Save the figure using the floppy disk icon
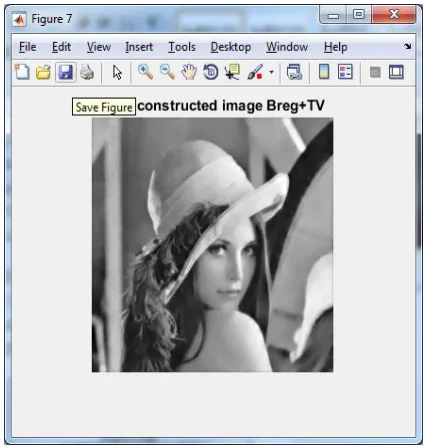The width and height of the screenshot is (424, 446). click(x=65, y=72)
